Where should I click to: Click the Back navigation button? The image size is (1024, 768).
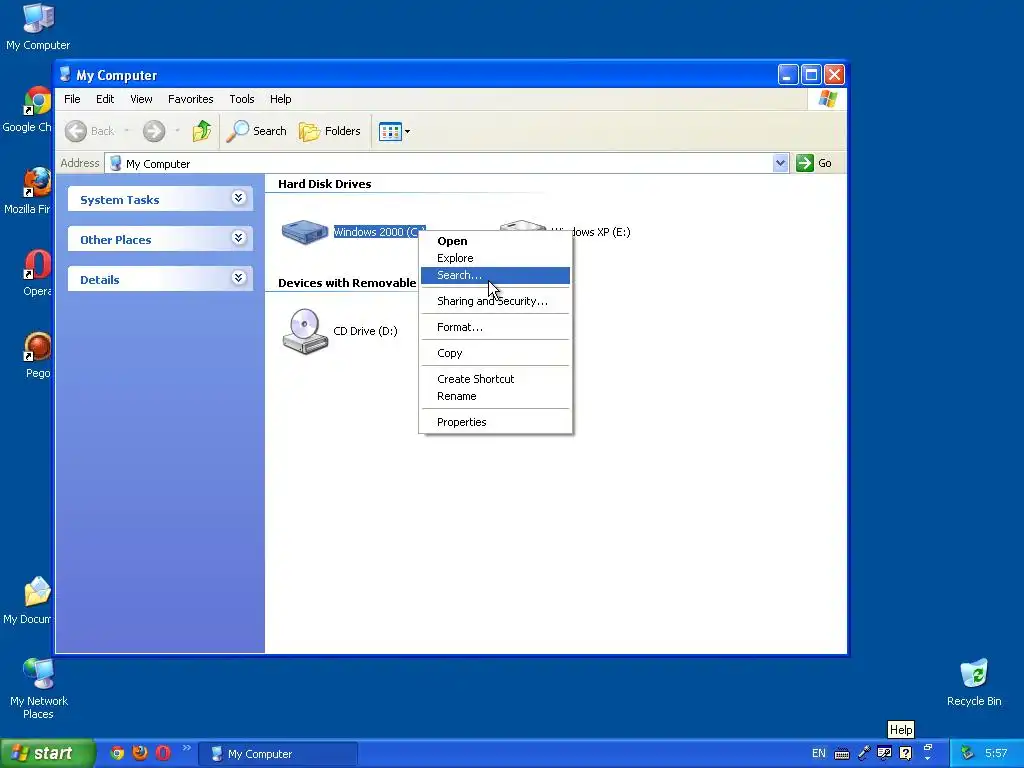[x=90, y=131]
